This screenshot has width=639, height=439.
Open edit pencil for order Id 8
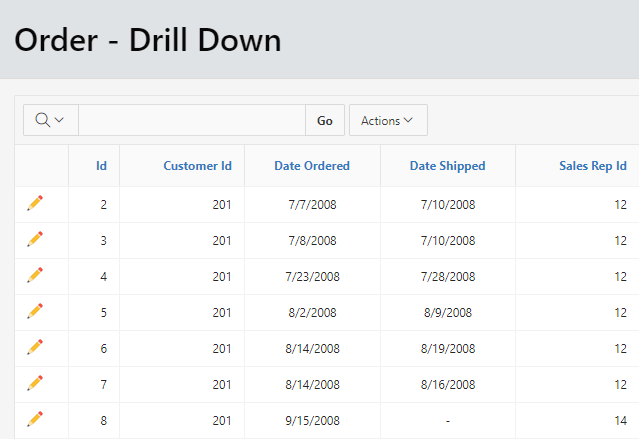point(35,419)
